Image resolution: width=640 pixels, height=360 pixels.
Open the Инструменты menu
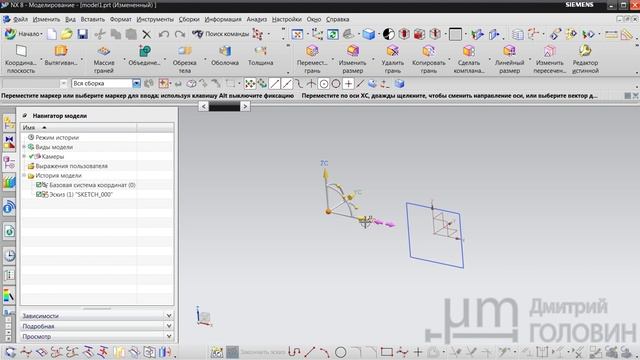coord(155,19)
